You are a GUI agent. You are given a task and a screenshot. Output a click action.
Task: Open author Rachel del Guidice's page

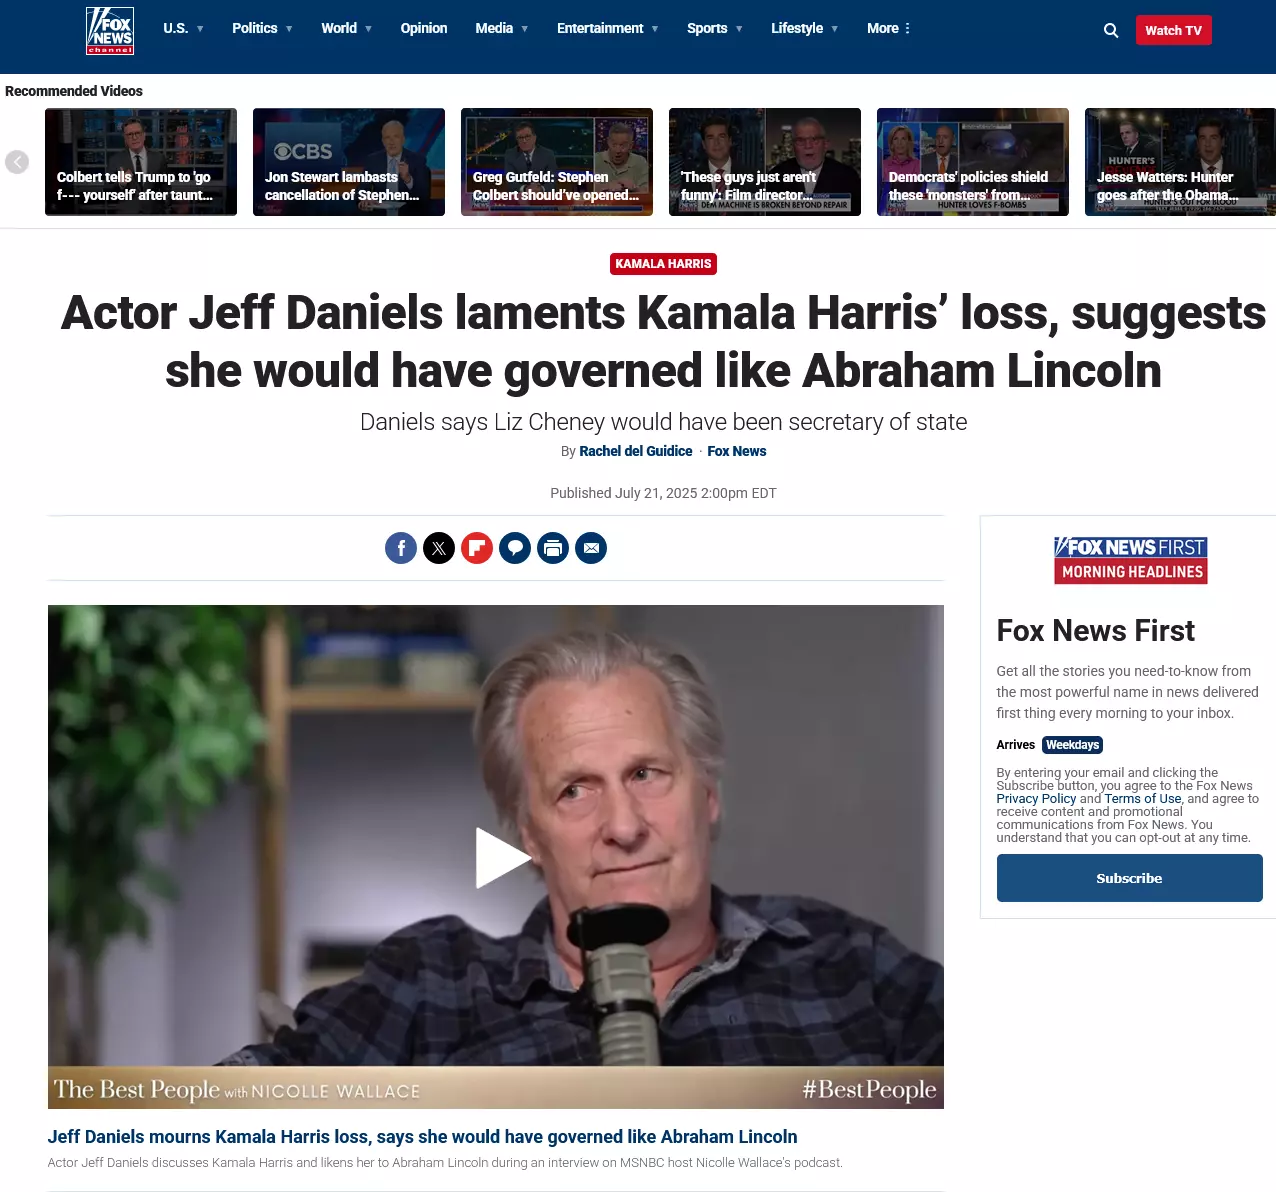tap(636, 451)
